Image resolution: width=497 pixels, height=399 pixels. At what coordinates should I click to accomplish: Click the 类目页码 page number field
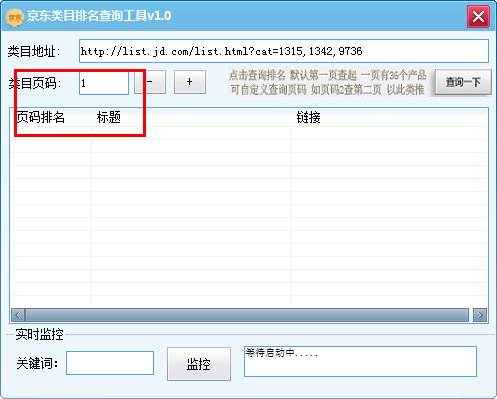104,83
